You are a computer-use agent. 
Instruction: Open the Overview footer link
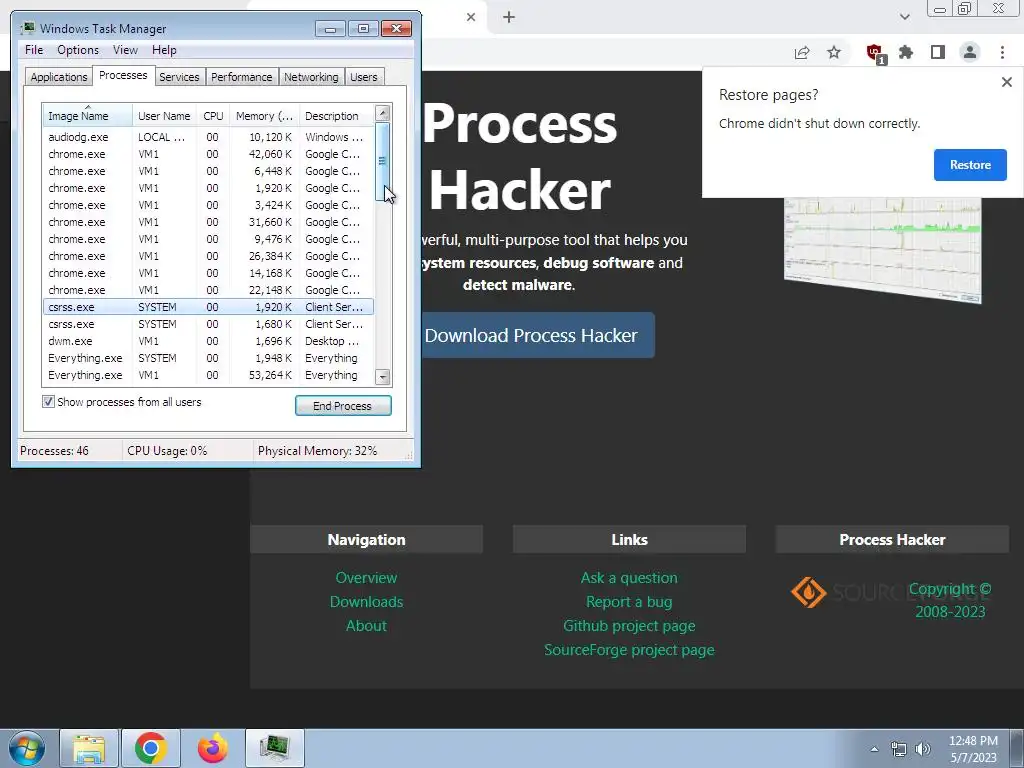coord(366,578)
